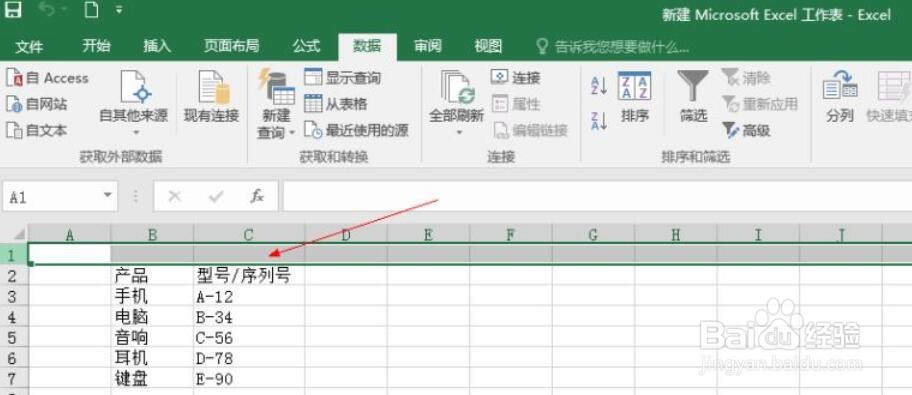Select cell containing 电脑
The height and width of the screenshot is (395, 912).
[x=152, y=317]
